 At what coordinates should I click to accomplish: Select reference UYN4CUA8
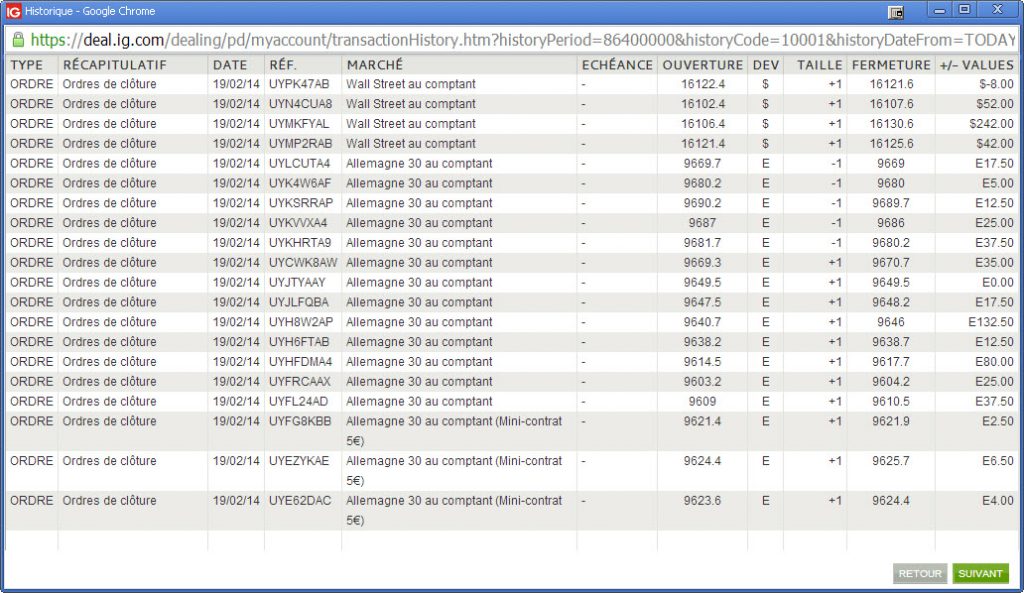(x=300, y=104)
